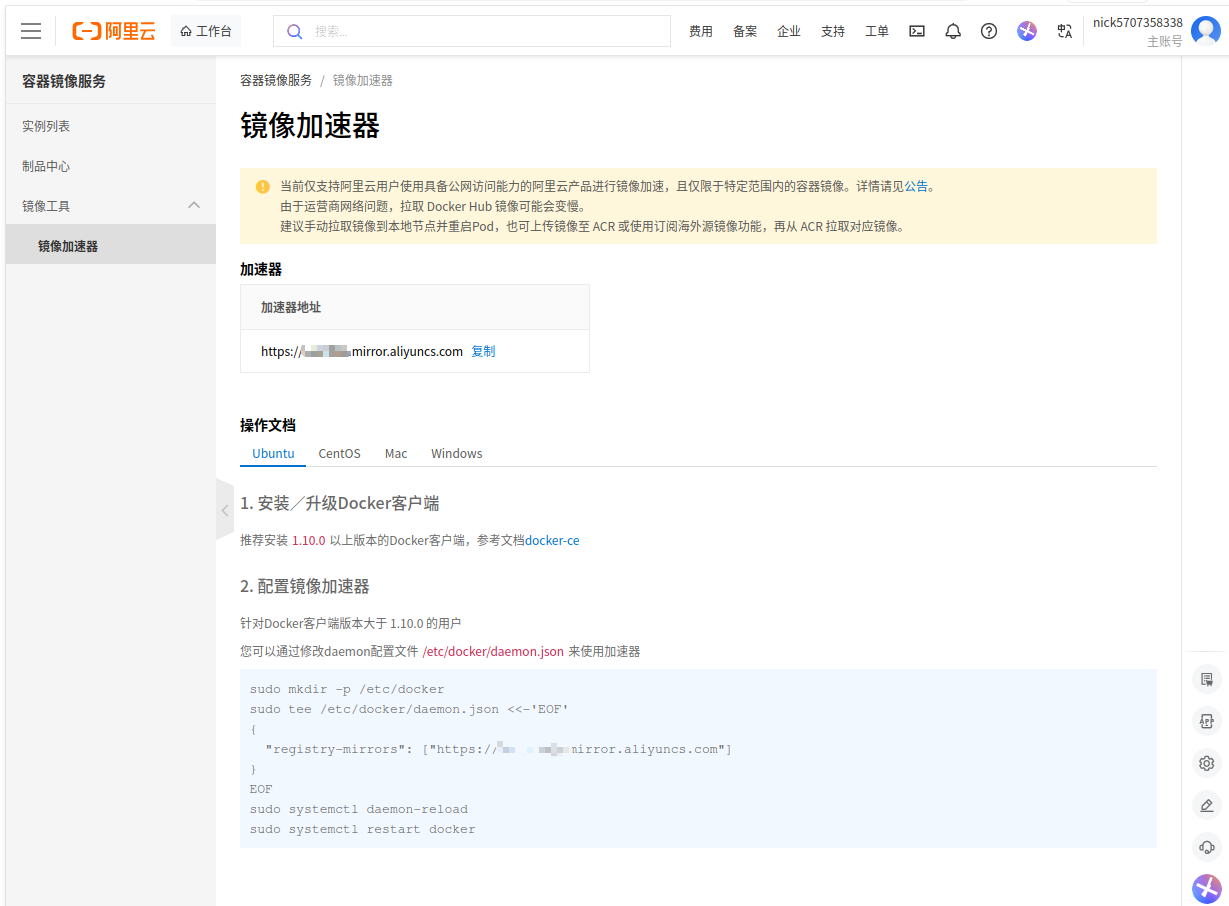This screenshot has height=906, width=1229.
Task: Open the floating AI assistant button
Action: [x=1207, y=888]
